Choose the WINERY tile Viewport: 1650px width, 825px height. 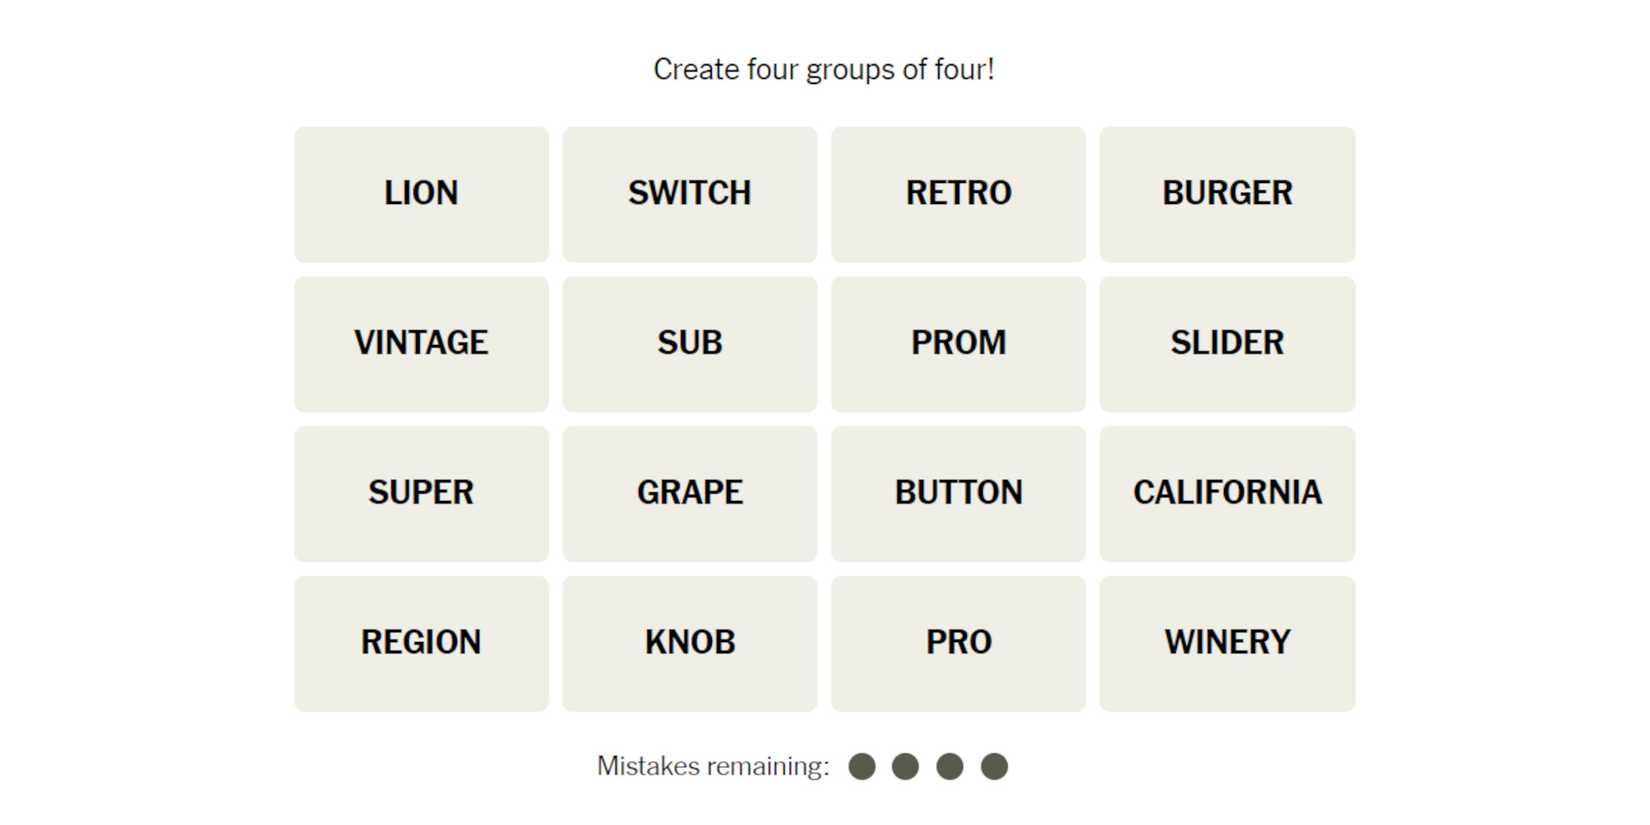(1227, 643)
